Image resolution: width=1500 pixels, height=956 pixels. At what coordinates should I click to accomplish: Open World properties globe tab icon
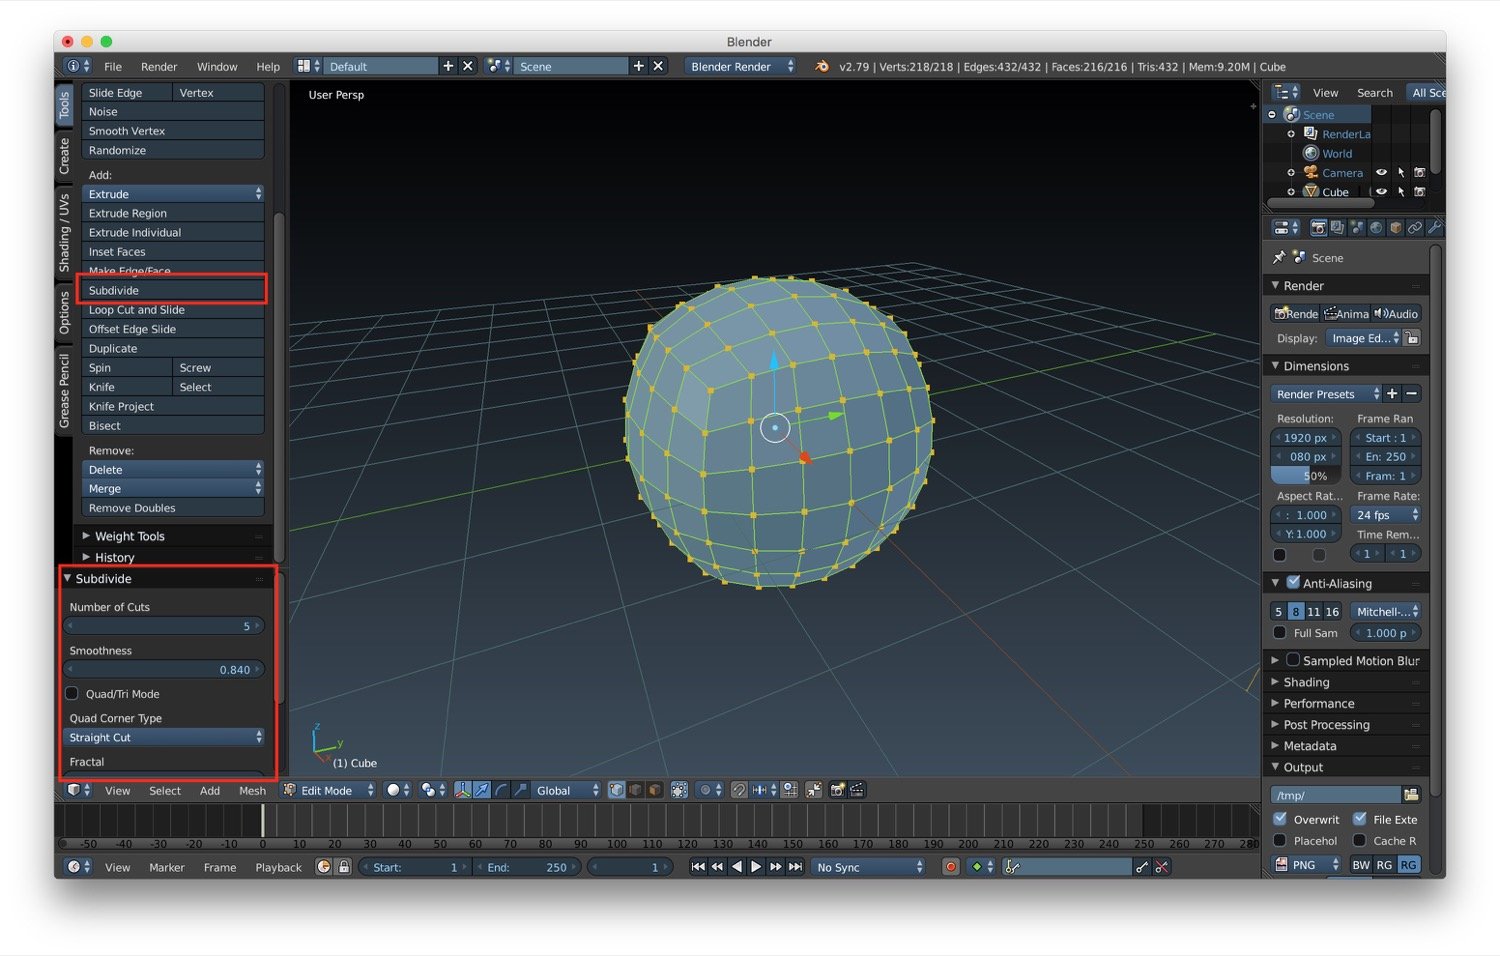[1376, 228]
